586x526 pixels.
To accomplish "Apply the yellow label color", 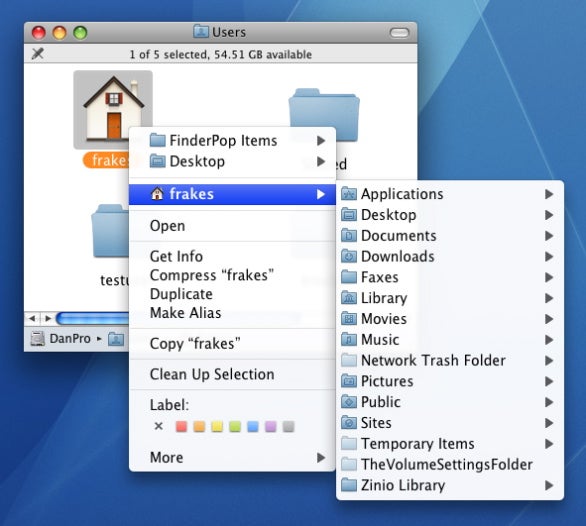I will coord(217,426).
